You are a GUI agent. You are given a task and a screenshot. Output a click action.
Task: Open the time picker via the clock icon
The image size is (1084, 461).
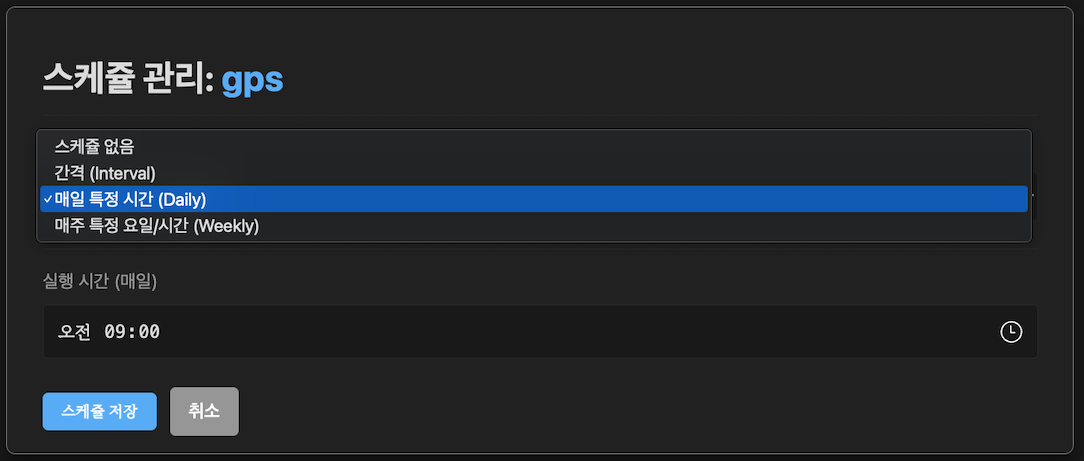1011,332
